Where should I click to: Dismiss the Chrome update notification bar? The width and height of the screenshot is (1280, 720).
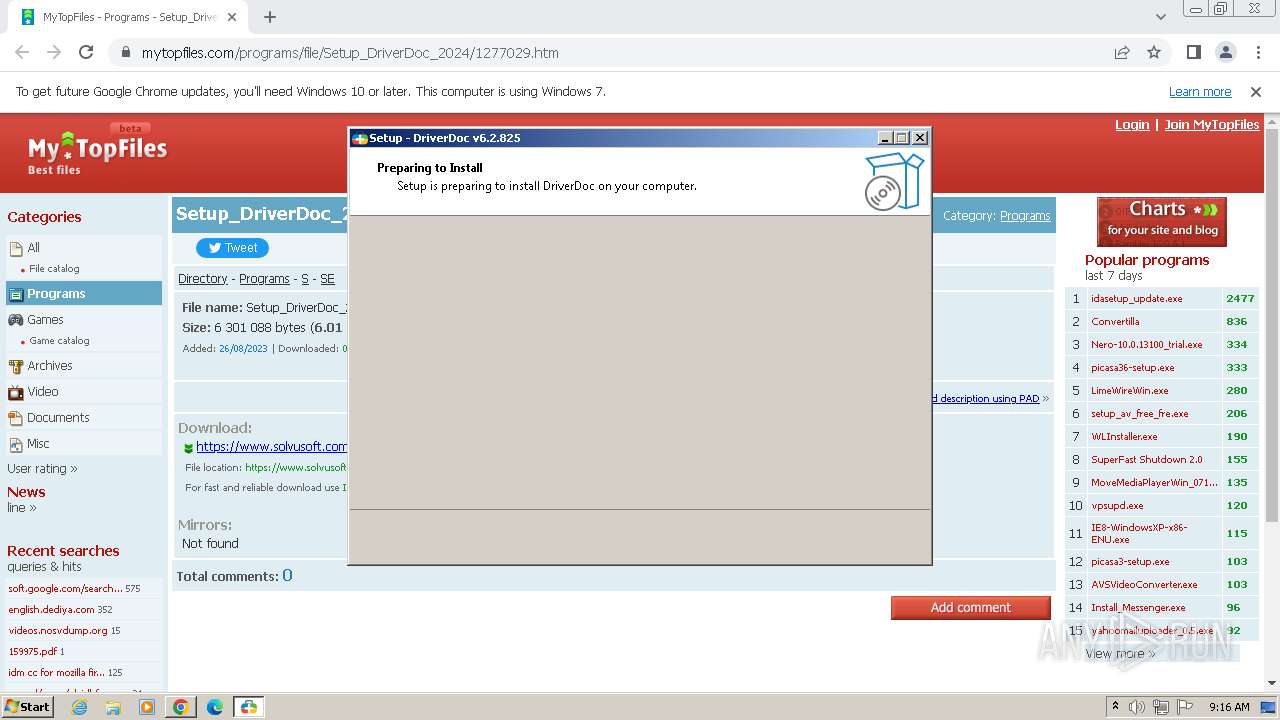(x=1256, y=91)
